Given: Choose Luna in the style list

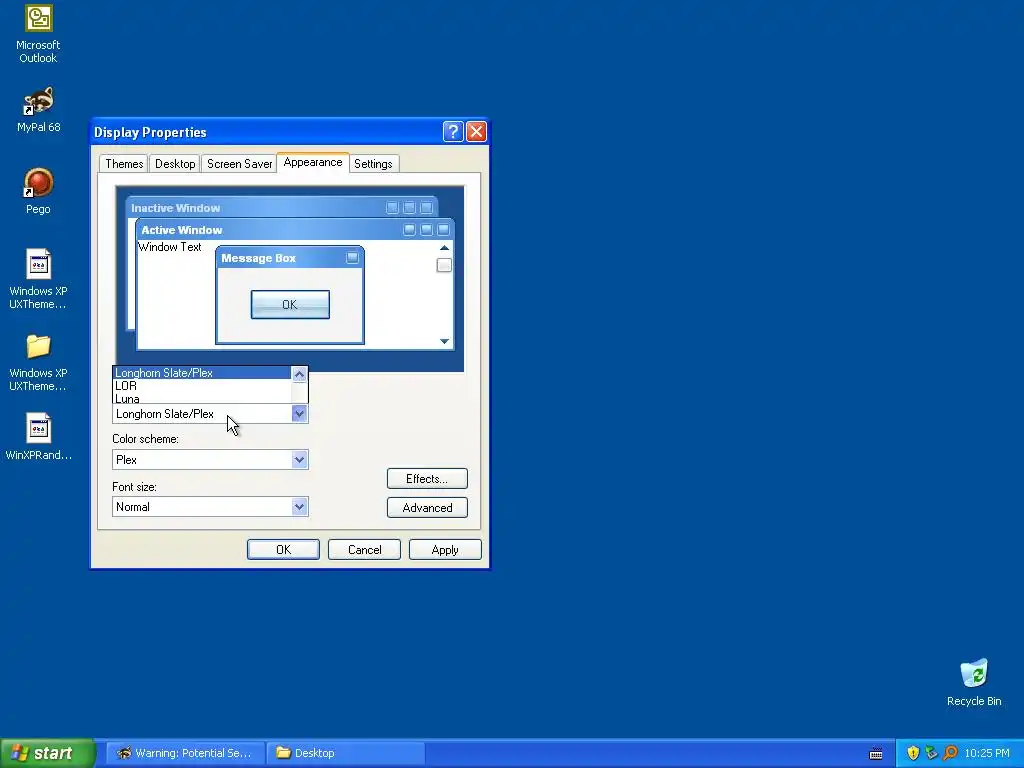Looking at the screenshot, I should [202, 398].
